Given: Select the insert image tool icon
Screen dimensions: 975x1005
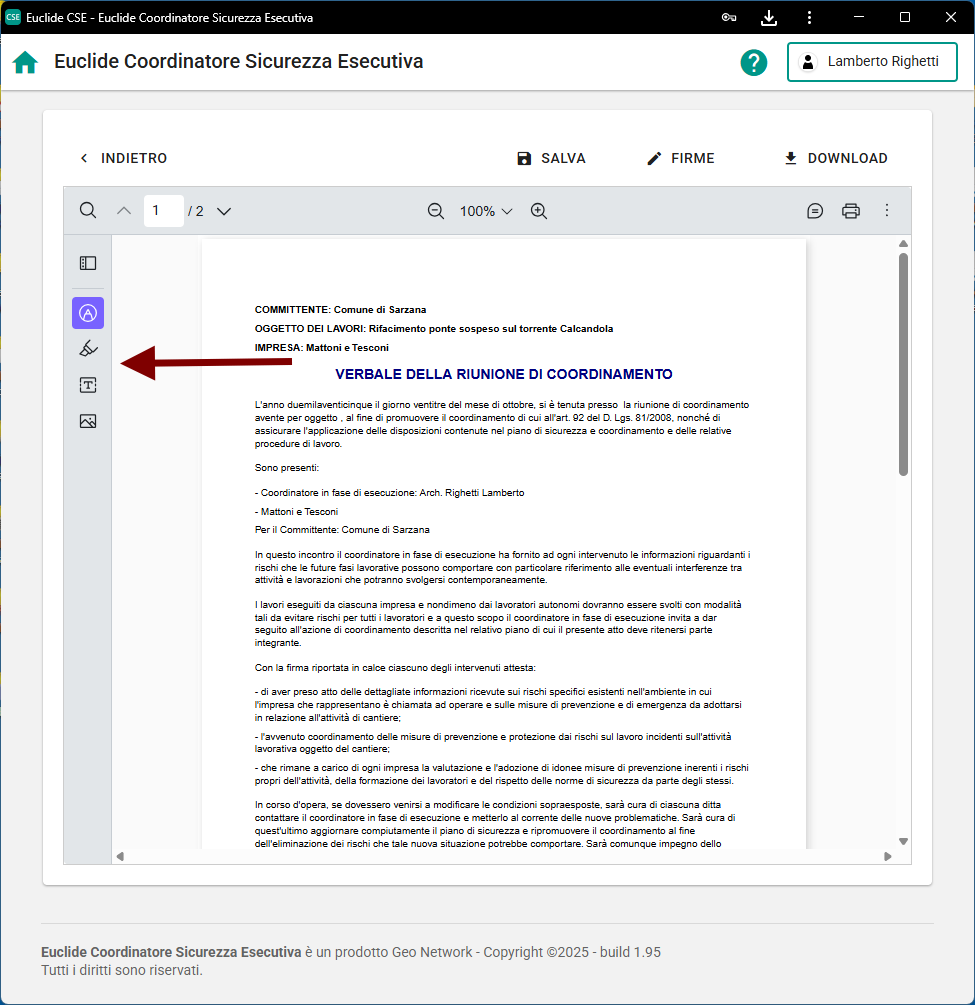Looking at the screenshot, I should point(88,421).
